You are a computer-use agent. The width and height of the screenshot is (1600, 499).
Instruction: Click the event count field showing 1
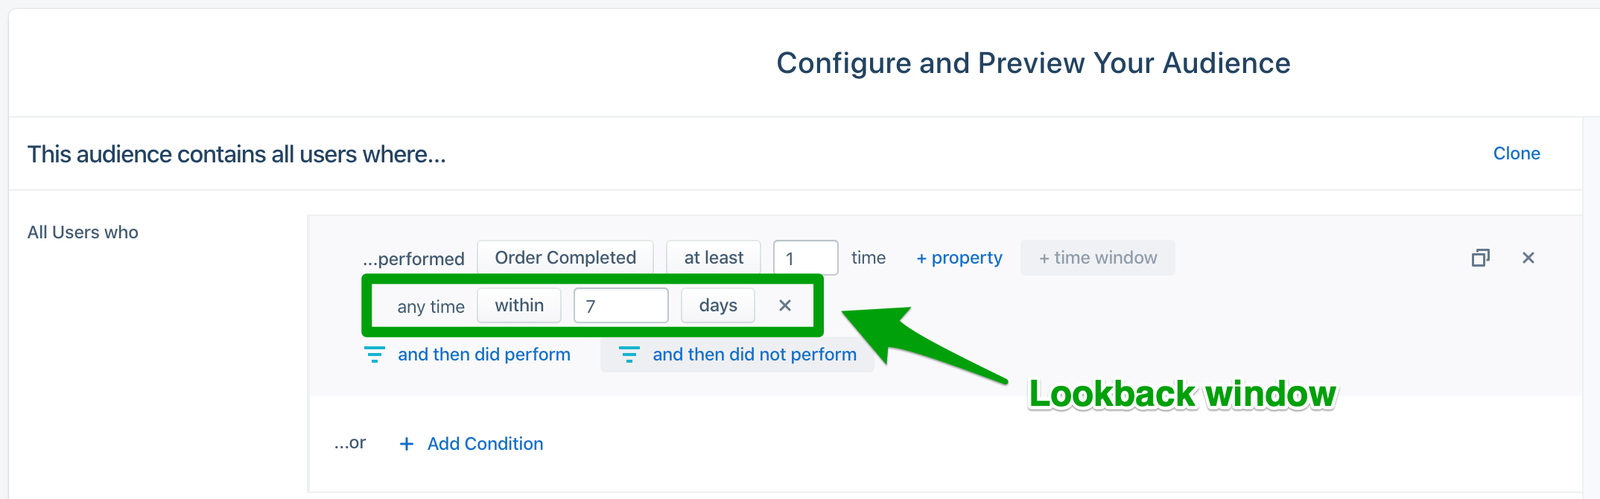(805, 258)
